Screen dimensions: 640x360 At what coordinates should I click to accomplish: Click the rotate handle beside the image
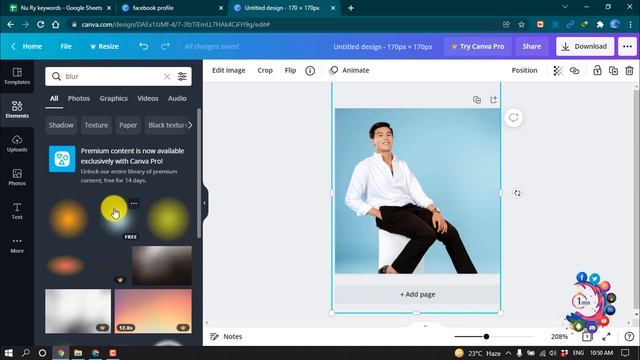point(517,193)
